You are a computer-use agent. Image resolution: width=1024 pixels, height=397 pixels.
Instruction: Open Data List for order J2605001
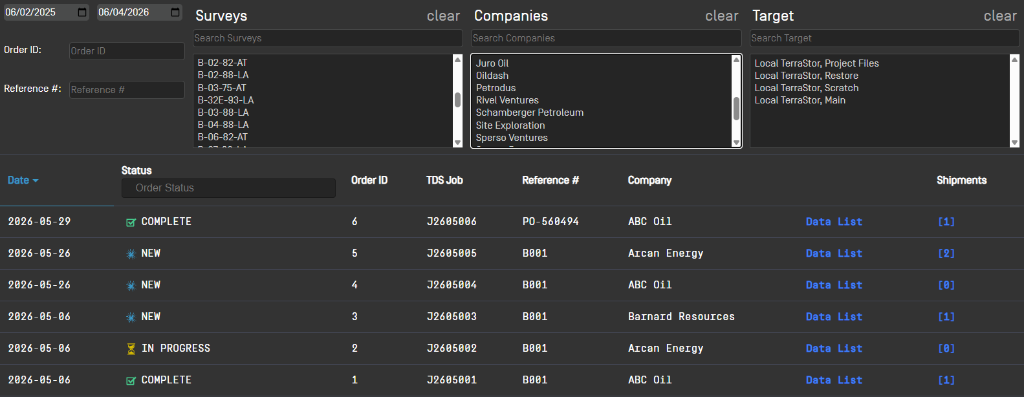tap(834, 380)
